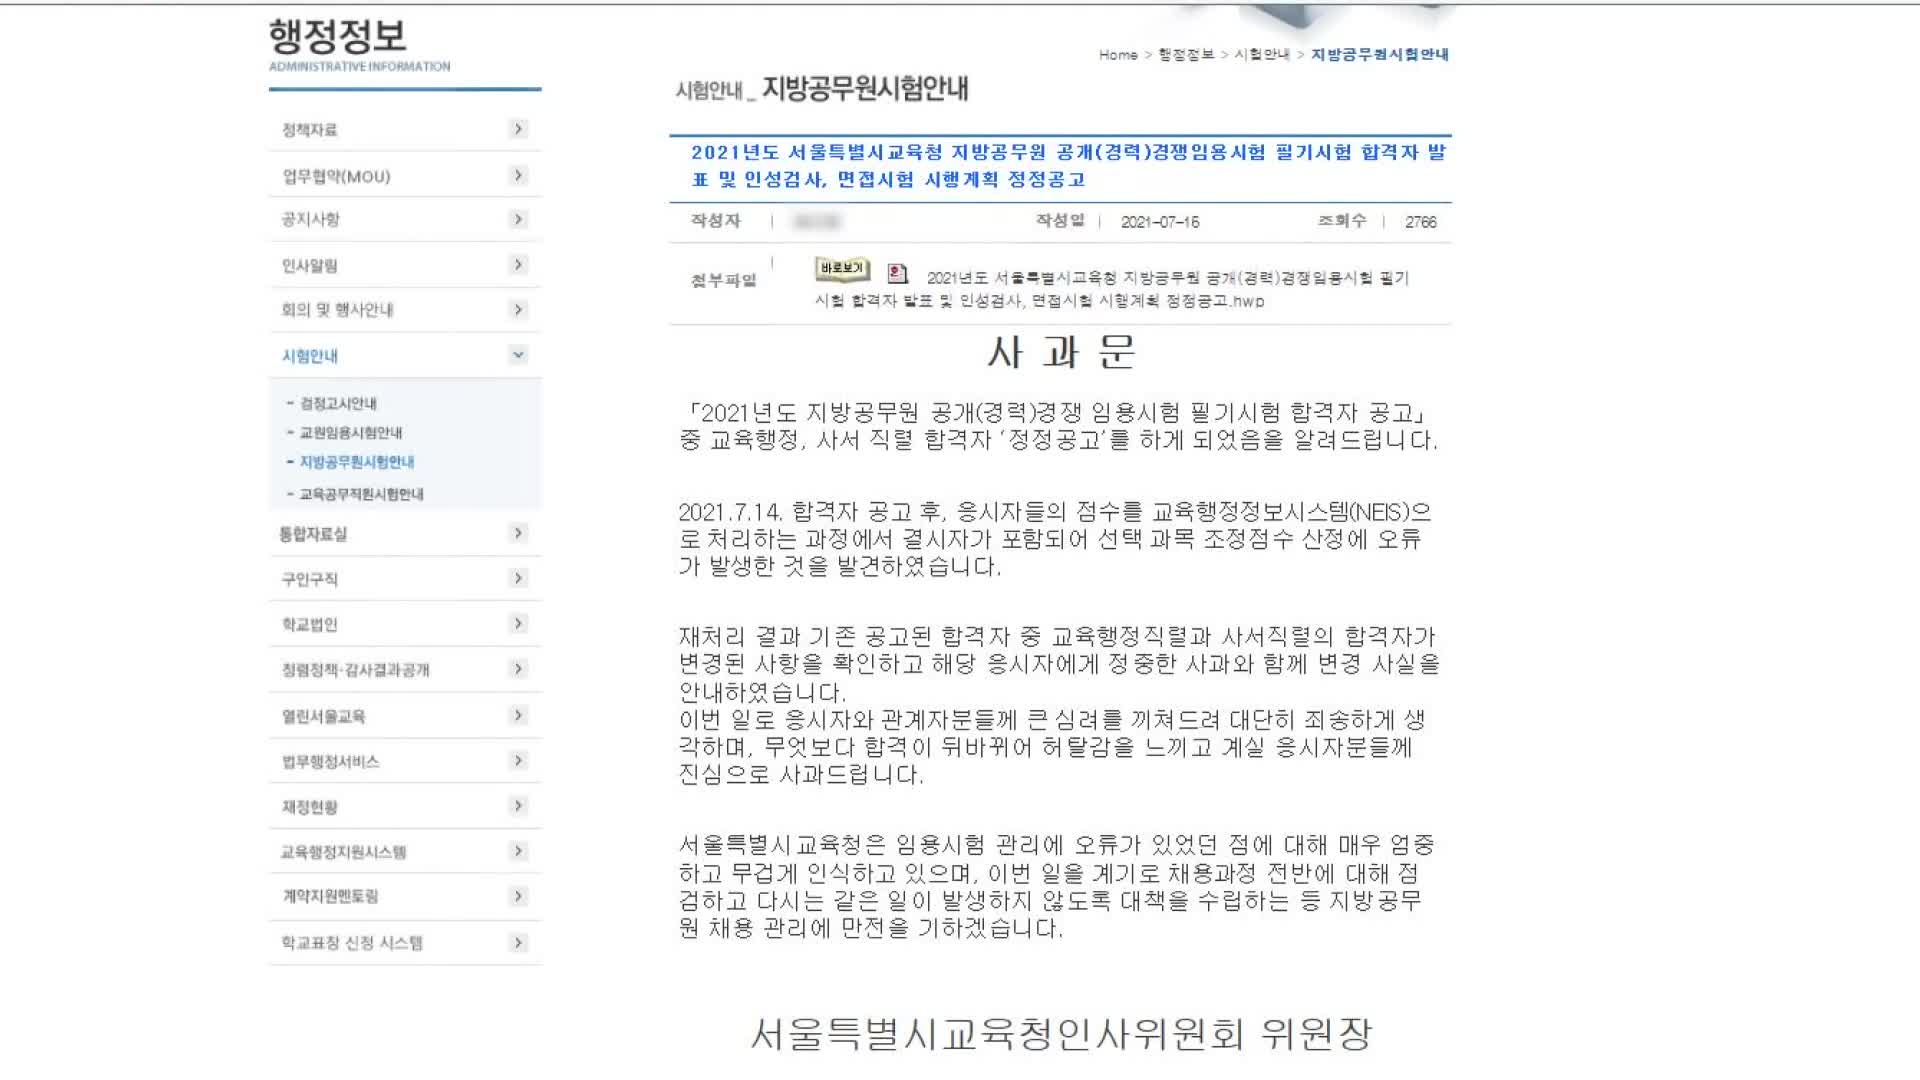Viewport: 1920px width, 1080px height.
Task: Click the 시험안내 breadcrumb link
Action: 1262,55
